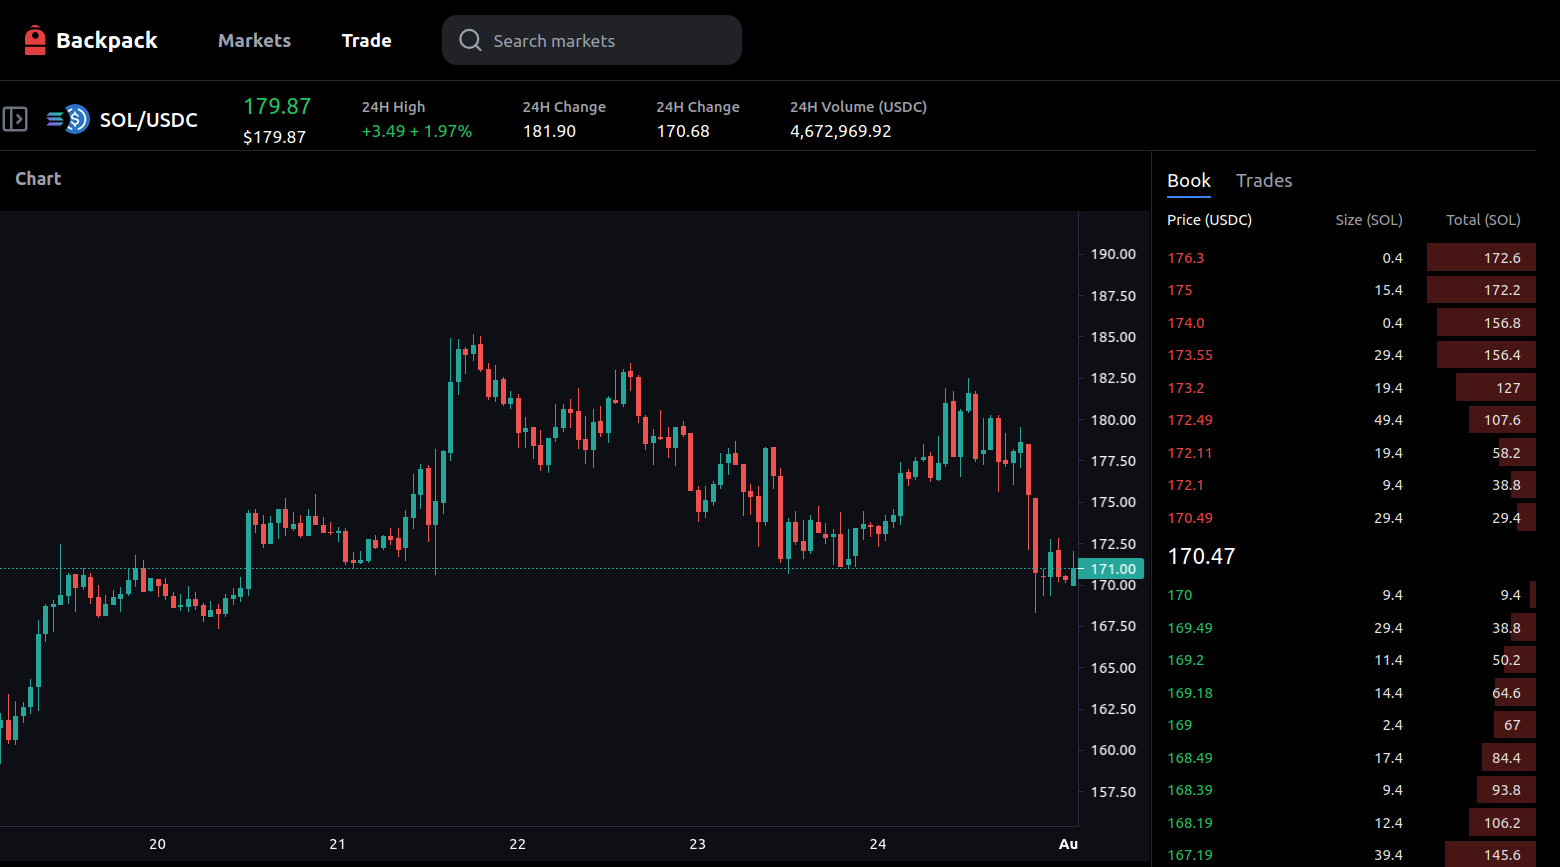The image size is (1560, 867).
Task: Select ask price 173.2
Action: 1185,388
